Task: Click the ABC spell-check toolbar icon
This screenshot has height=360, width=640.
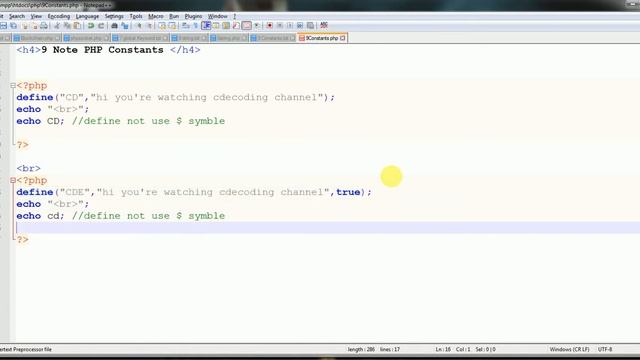Action: coord(324,26)
